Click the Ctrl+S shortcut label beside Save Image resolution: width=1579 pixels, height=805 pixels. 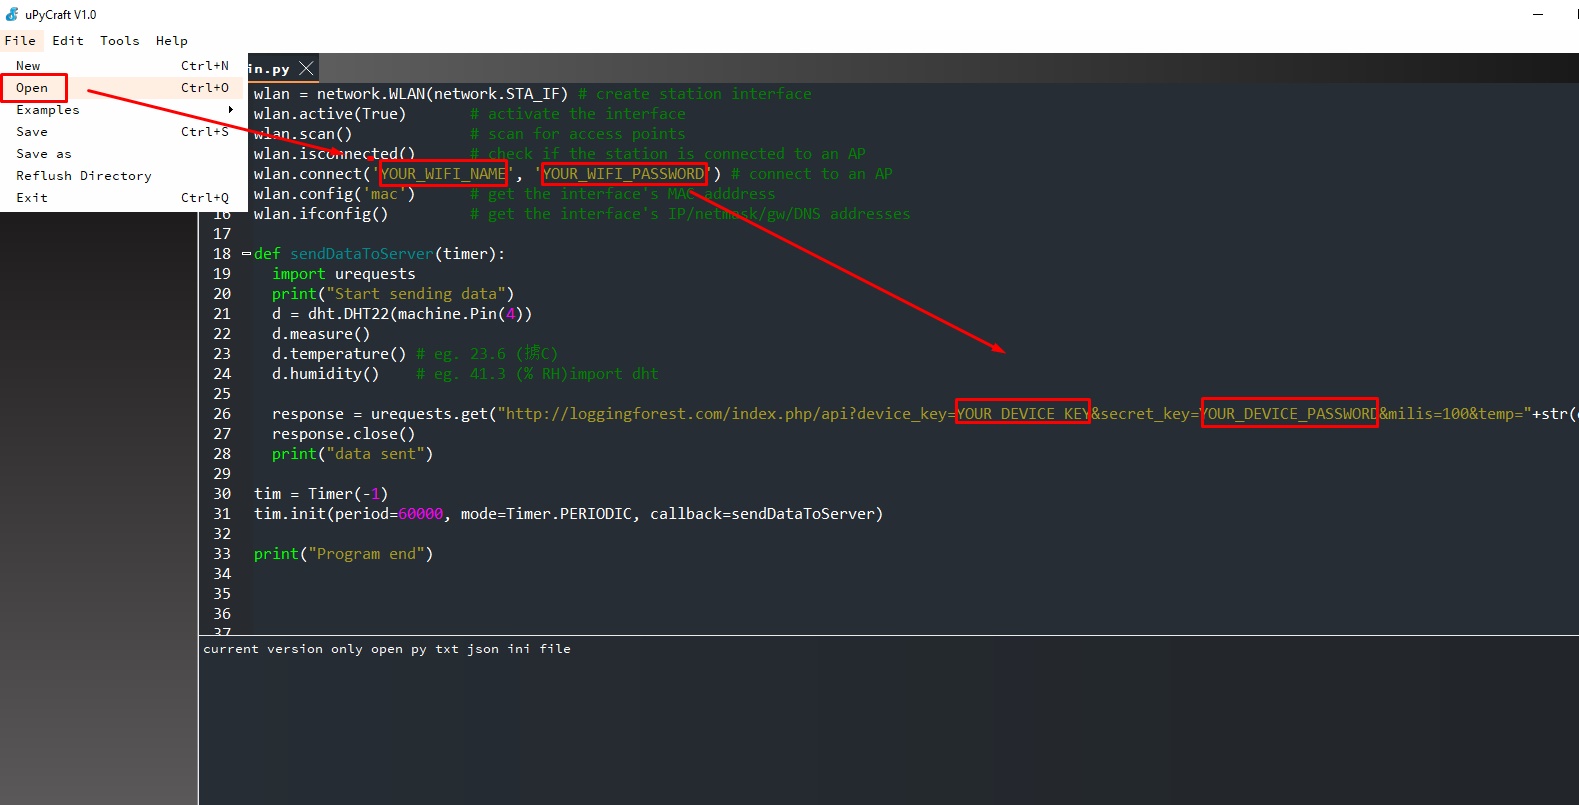205,132
